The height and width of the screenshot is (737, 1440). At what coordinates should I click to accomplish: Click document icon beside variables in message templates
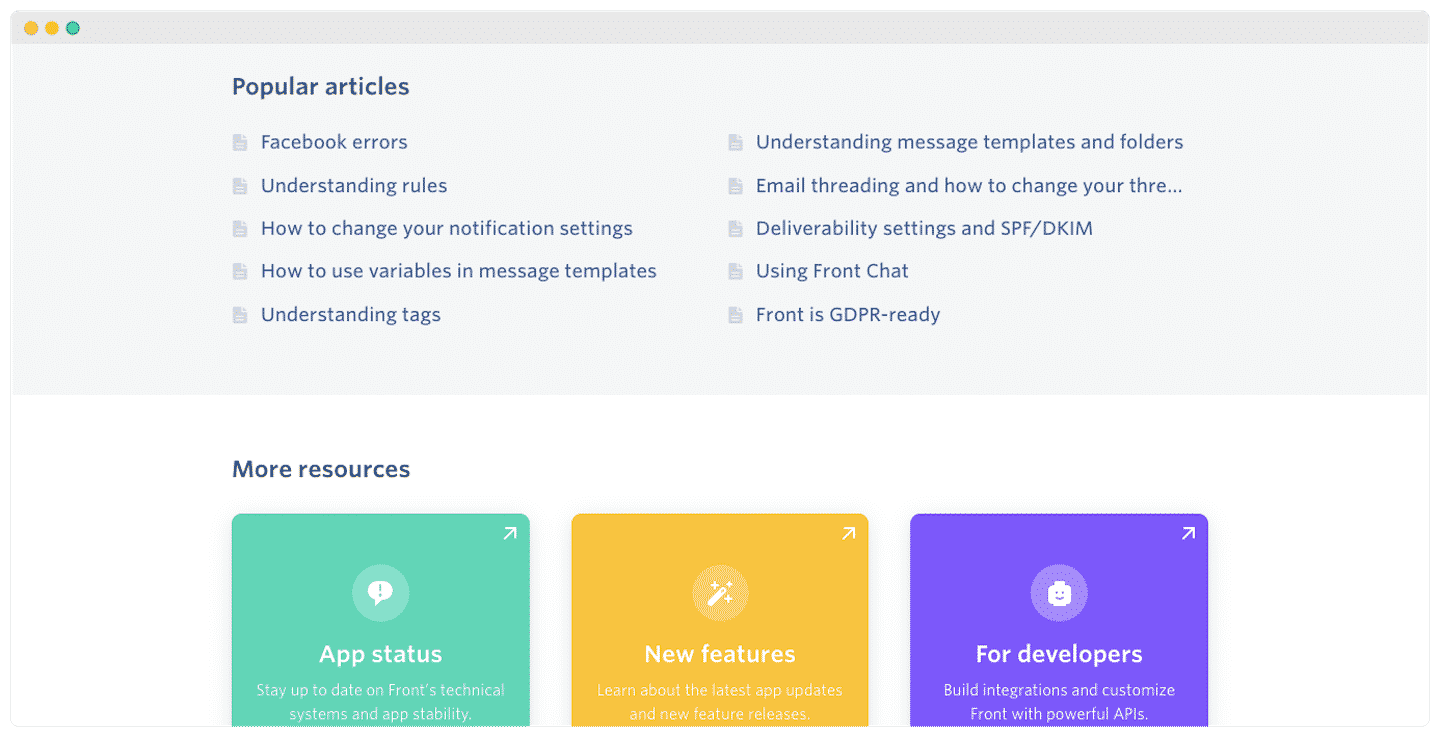(x=240, y=272)
